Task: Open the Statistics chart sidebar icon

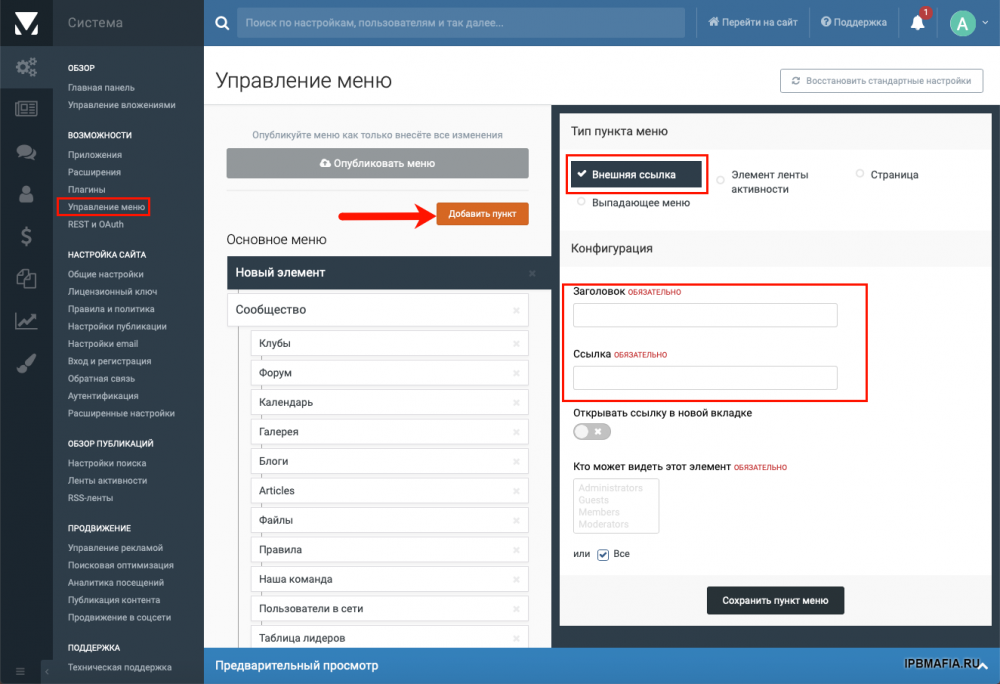Action: click(26, 321)
